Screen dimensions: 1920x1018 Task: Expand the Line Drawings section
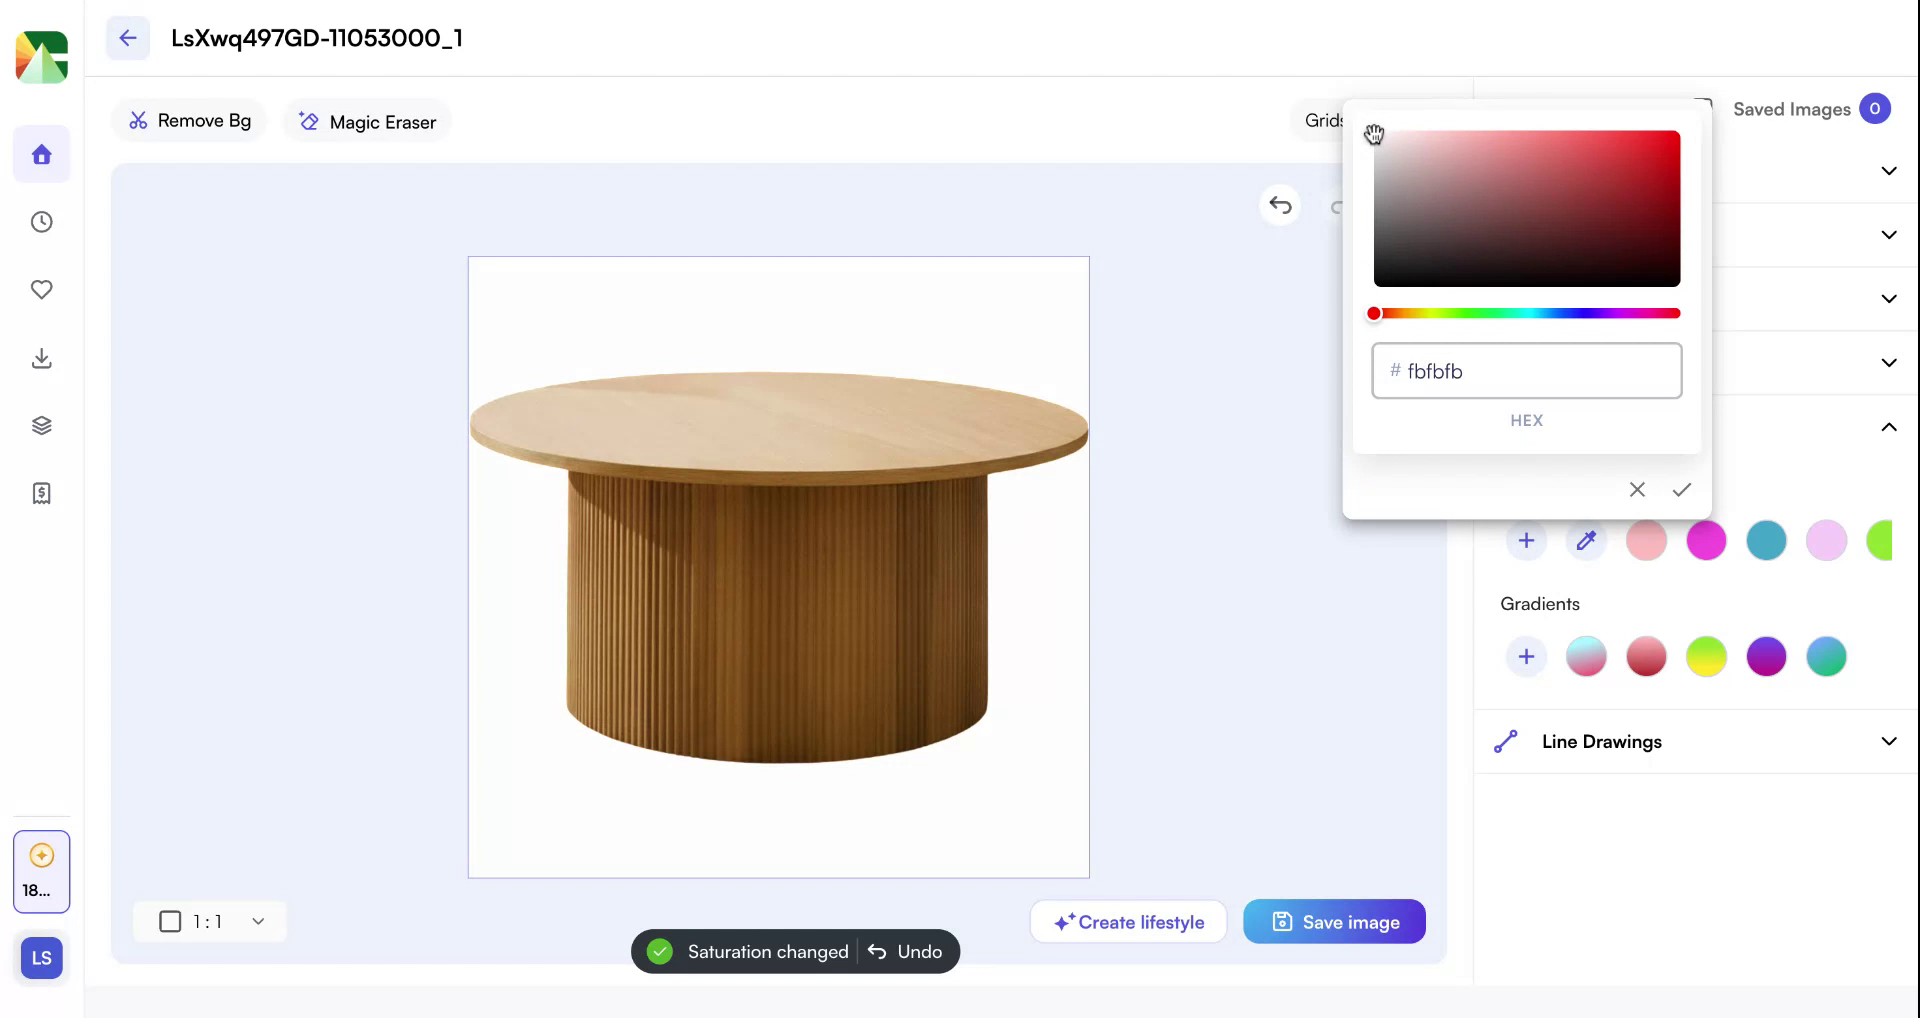tap(1889, 741)
